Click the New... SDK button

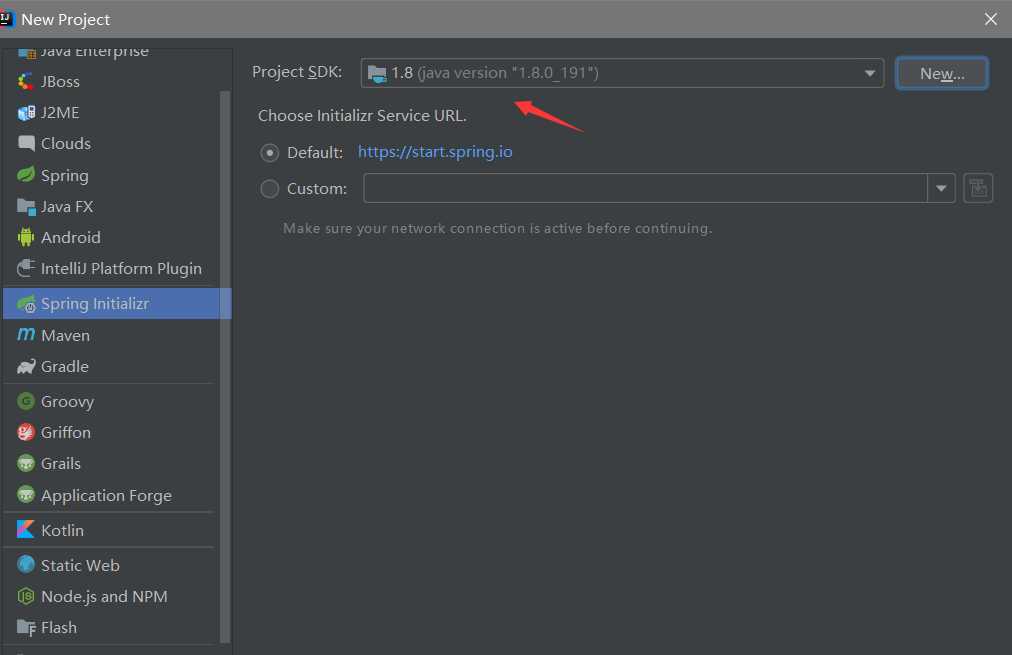tap(942, 74)
